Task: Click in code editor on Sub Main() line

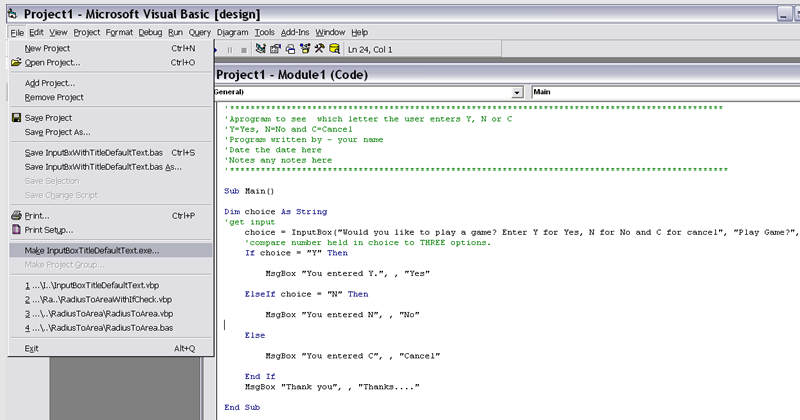Action: pyautogui.click(x=249, y=190)
